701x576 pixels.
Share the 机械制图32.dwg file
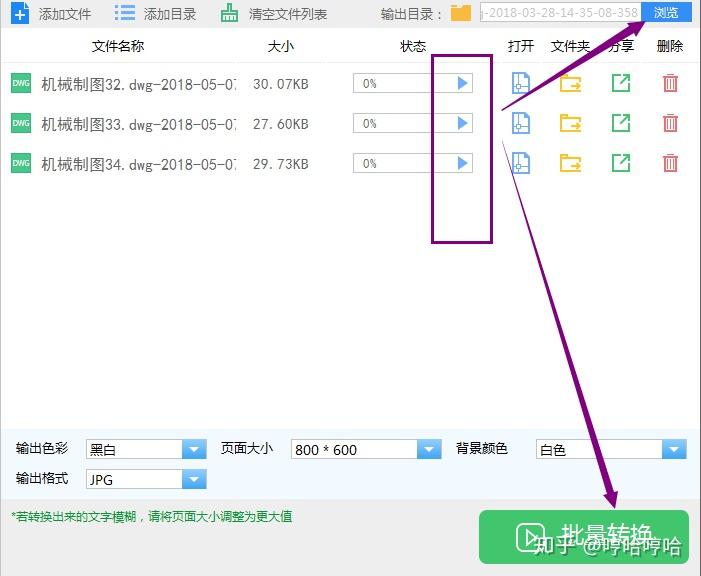pos(621,83)
